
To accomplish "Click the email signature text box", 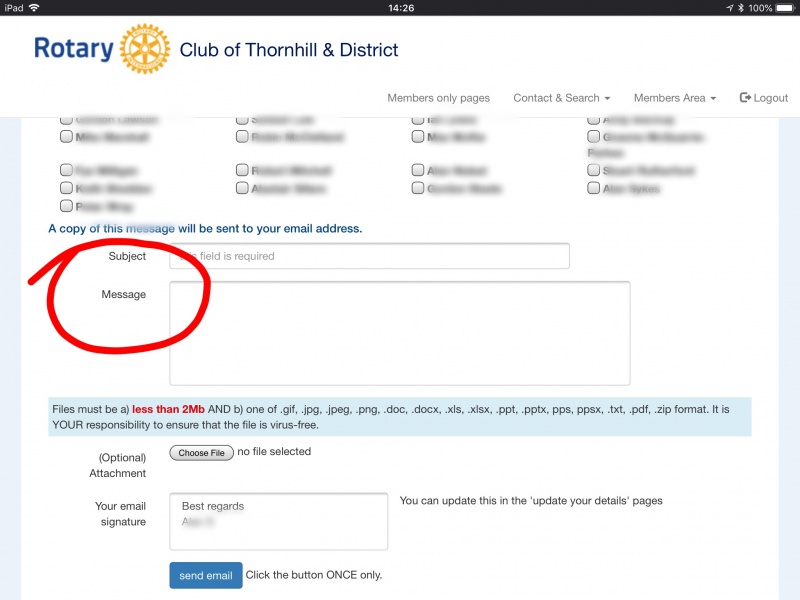I will click(x=279, y=521).
